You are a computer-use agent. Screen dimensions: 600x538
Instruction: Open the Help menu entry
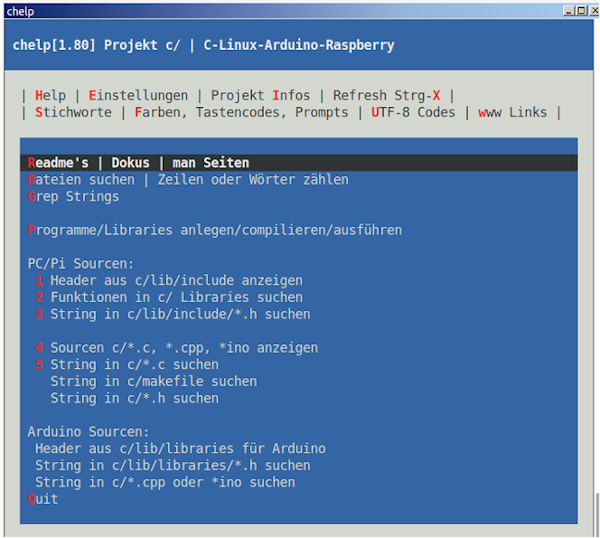click(x=50, y=96)
